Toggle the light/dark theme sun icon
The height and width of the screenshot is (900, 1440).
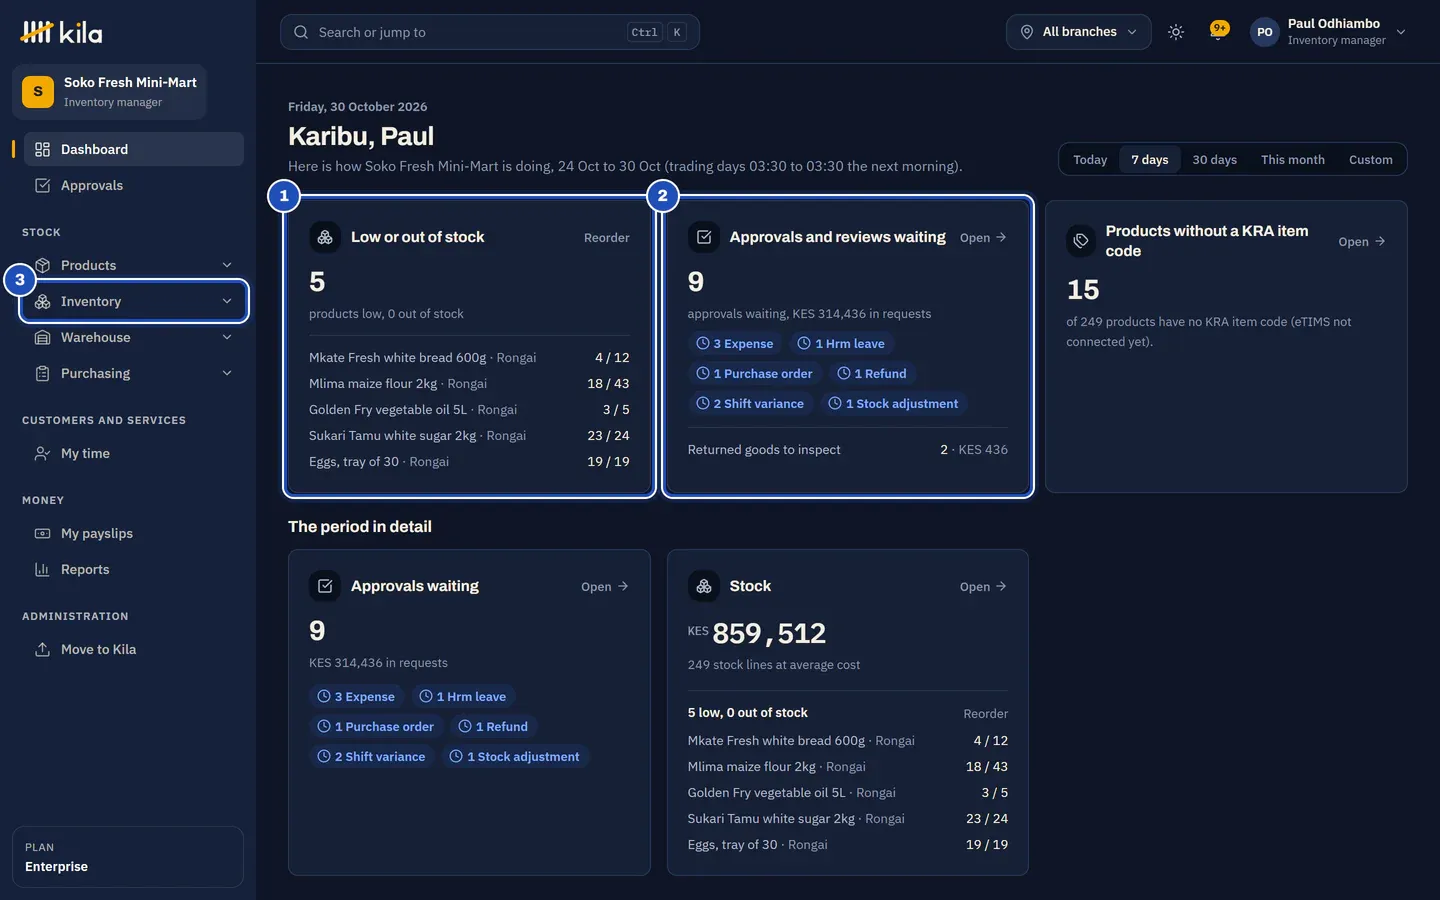click(x=1176, y=32)
